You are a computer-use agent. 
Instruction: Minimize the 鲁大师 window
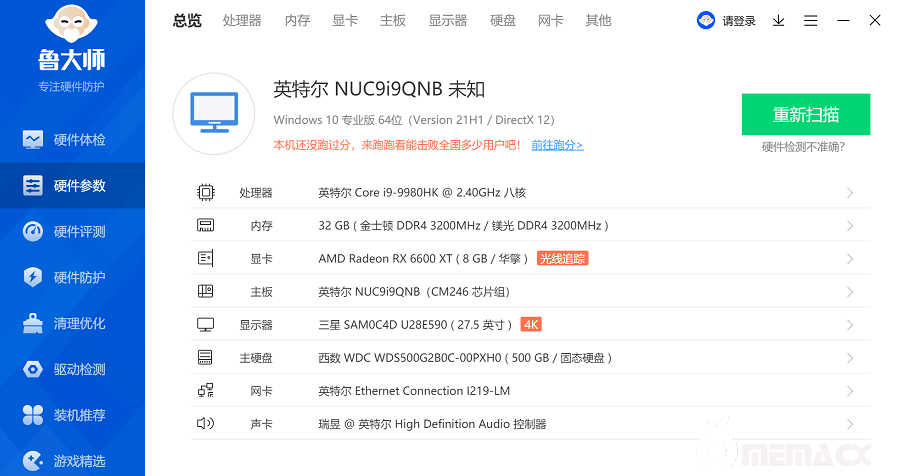843,21
